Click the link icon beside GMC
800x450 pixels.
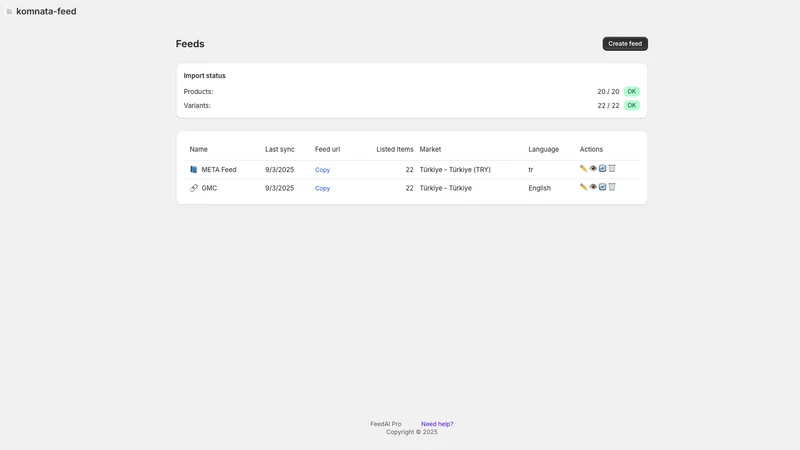(193, 188)
